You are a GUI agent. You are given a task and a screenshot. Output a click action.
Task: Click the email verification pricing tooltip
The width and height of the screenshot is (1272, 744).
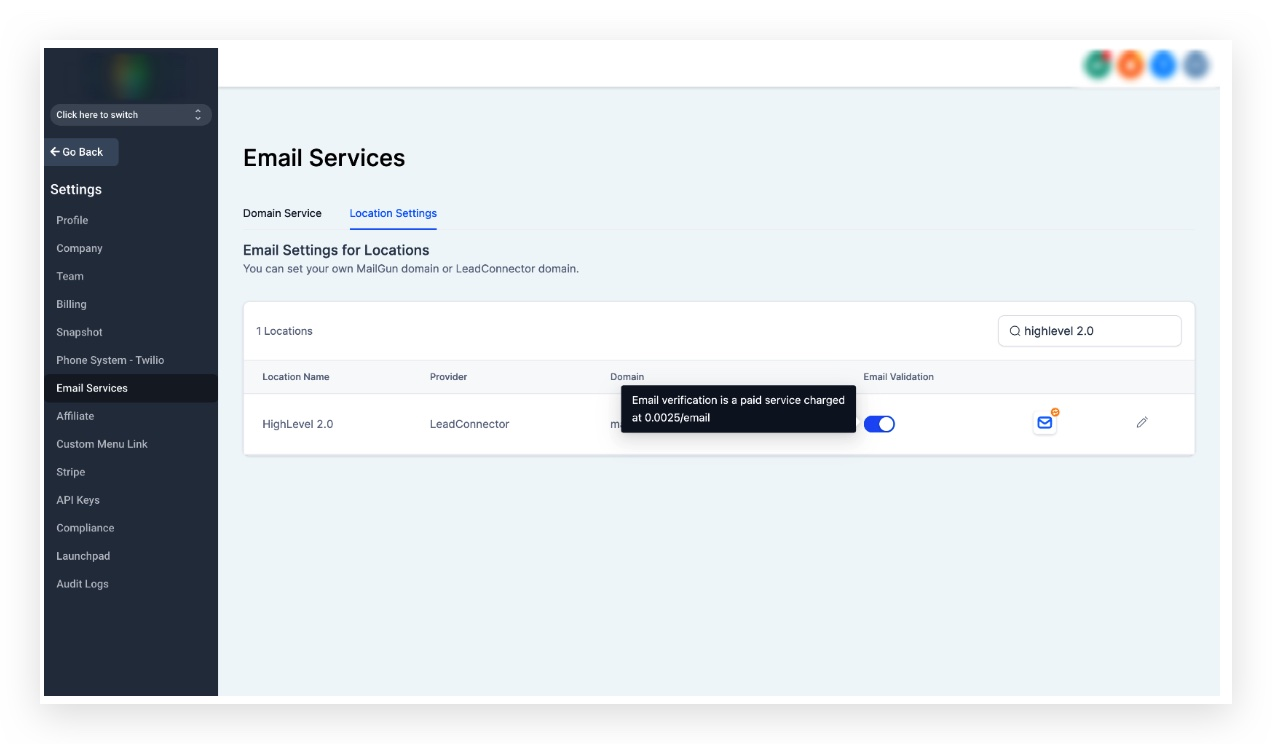point(739,409)
